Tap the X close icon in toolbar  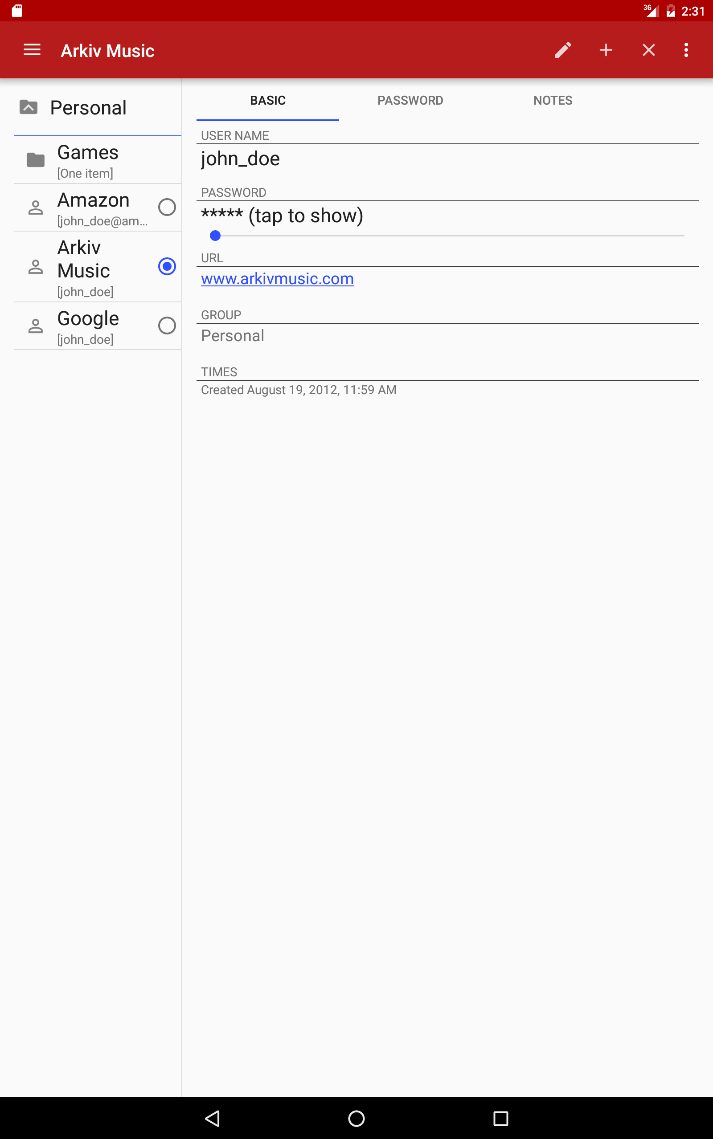click(648, 50)
